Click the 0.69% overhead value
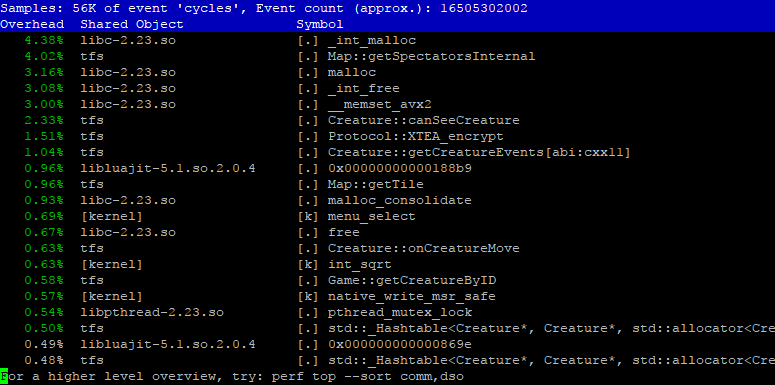This screenshot has height=385, width=775. [44, 216]
